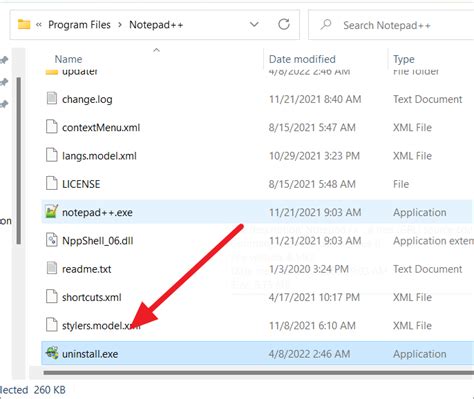The height and width of the screenshot is (399, 474).
Task: Click the sort arrow above Name column
Action: click(x=156, y=50)
